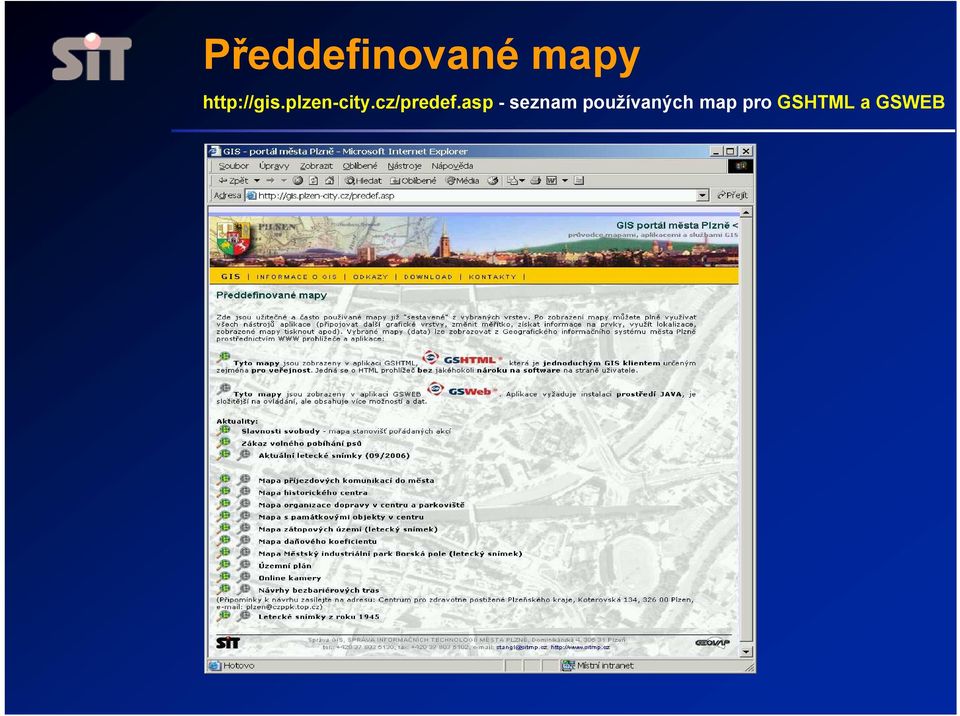Open the ODKAZY navigation item
This screenshot has width=960, height=716.
point(370,277)
